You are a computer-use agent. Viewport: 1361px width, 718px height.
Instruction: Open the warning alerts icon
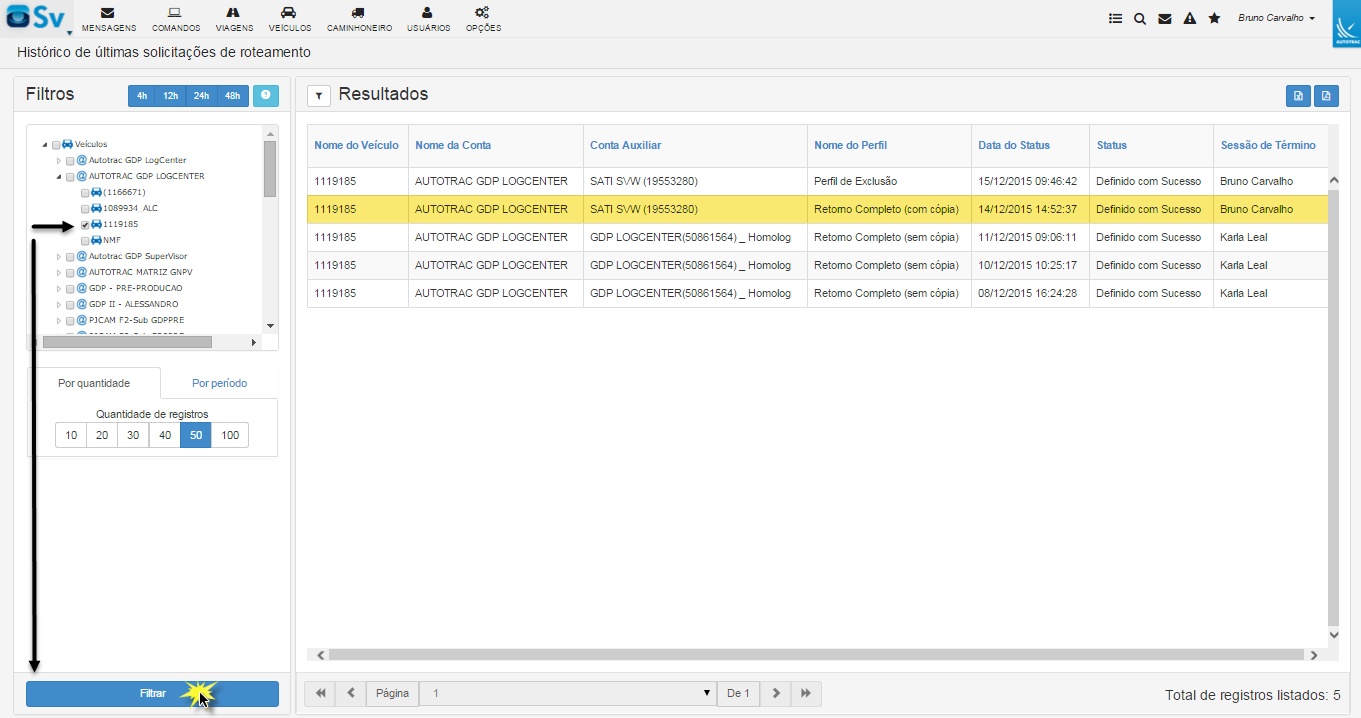[1190, 18]
